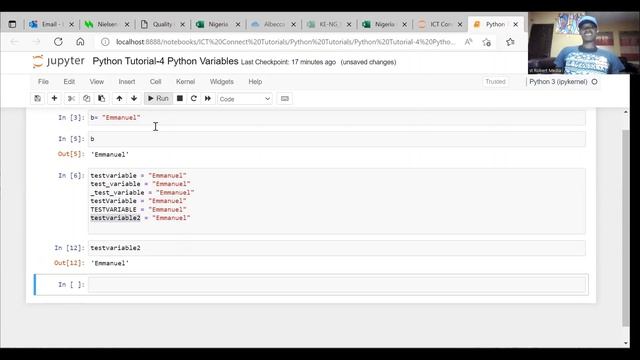Viewport: 640px width, 360px height.
Task: Click cell In [12] containing testvariable2
Action: pos(337,248)
